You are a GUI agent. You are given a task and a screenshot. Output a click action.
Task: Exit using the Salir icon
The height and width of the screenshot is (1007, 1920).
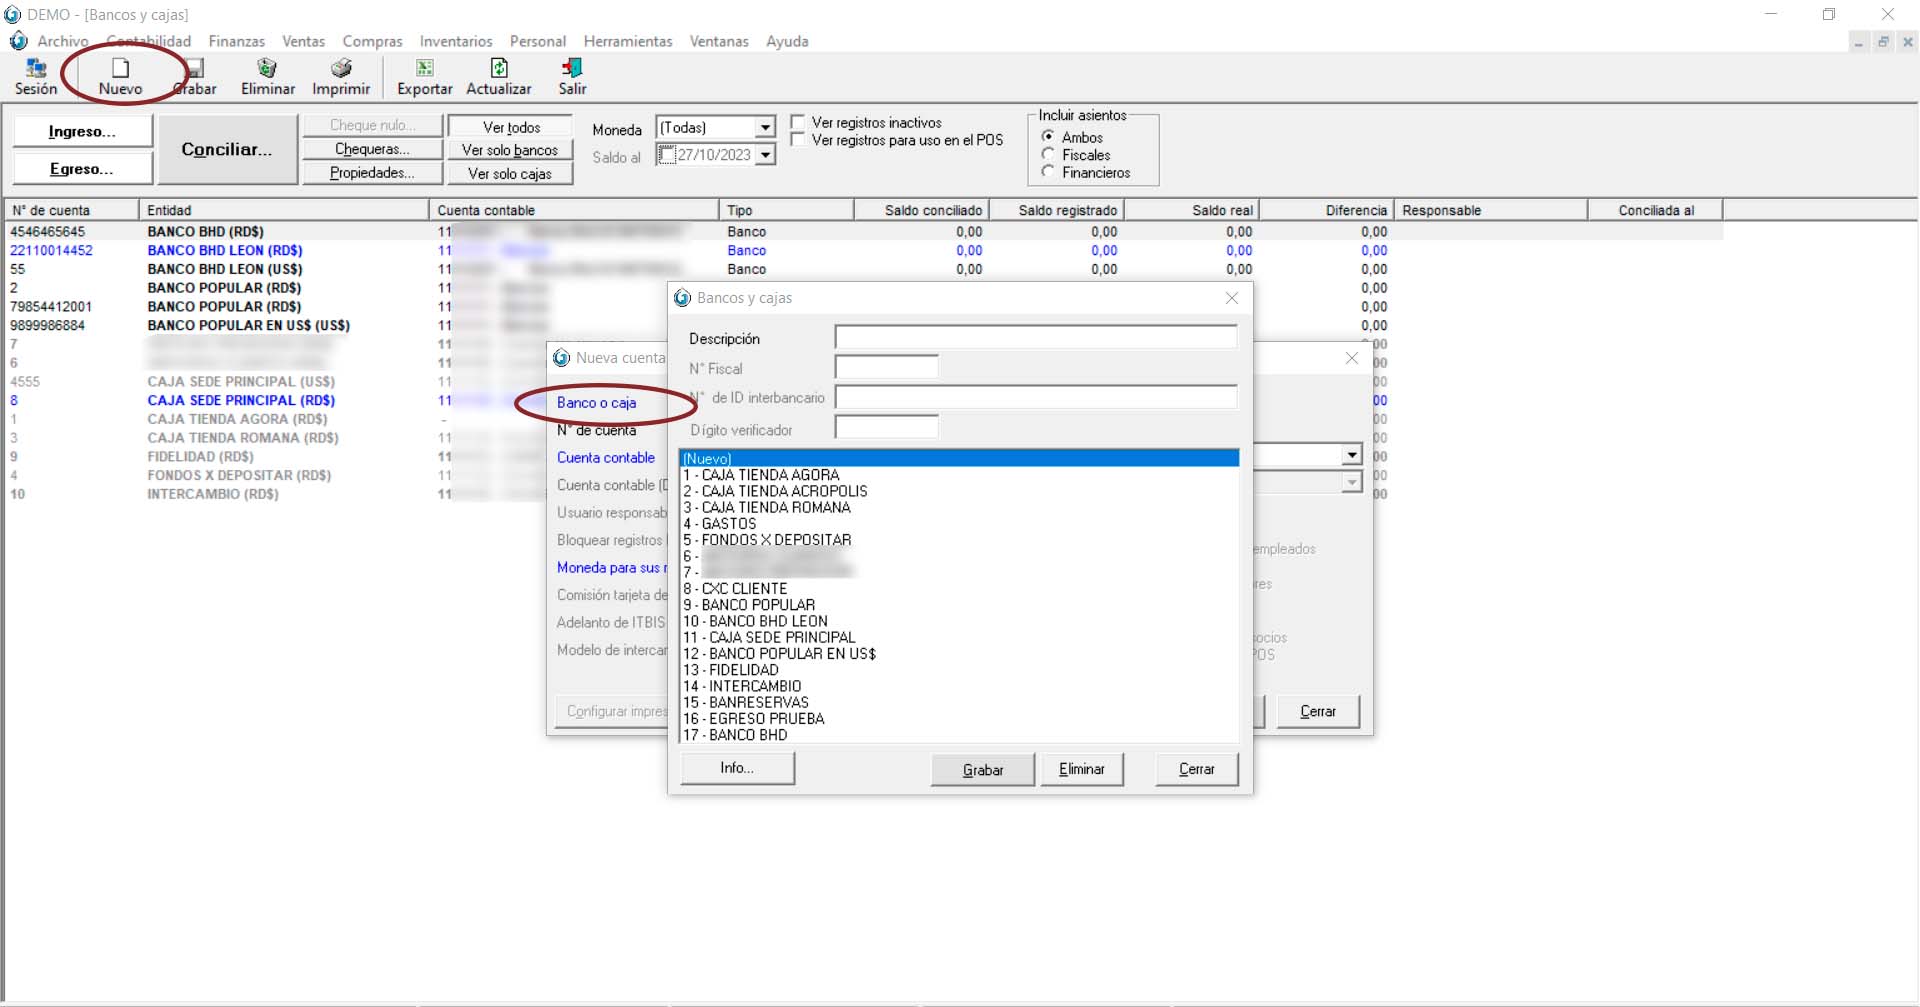(x=572, y=69)
